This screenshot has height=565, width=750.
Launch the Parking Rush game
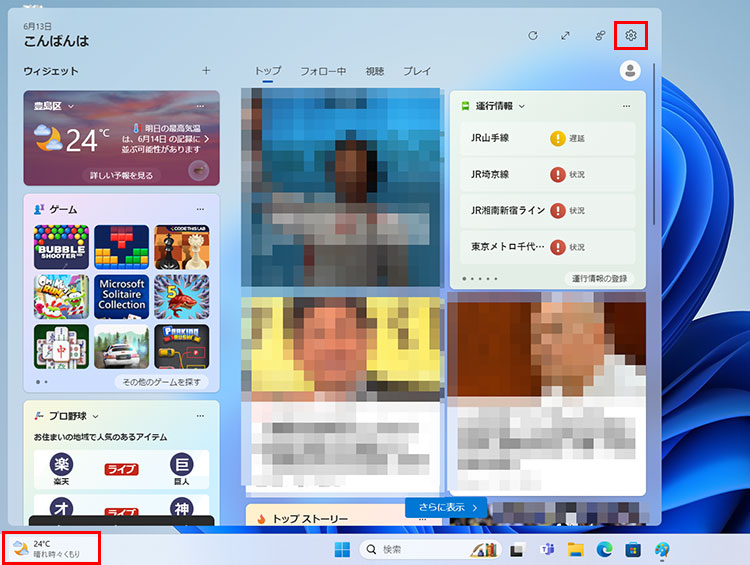click(x=182, y=346)
